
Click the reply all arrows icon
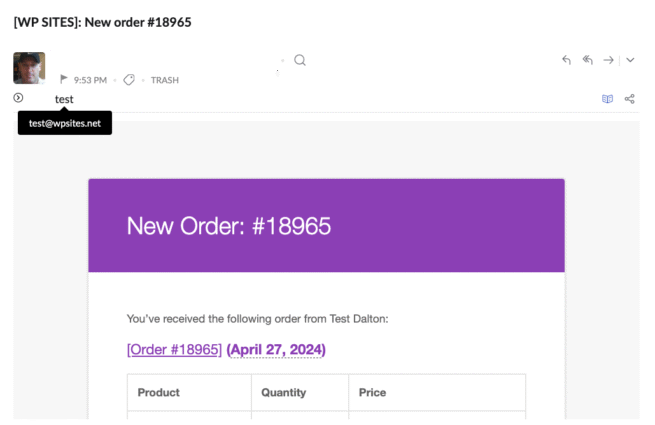pos(588,60)
